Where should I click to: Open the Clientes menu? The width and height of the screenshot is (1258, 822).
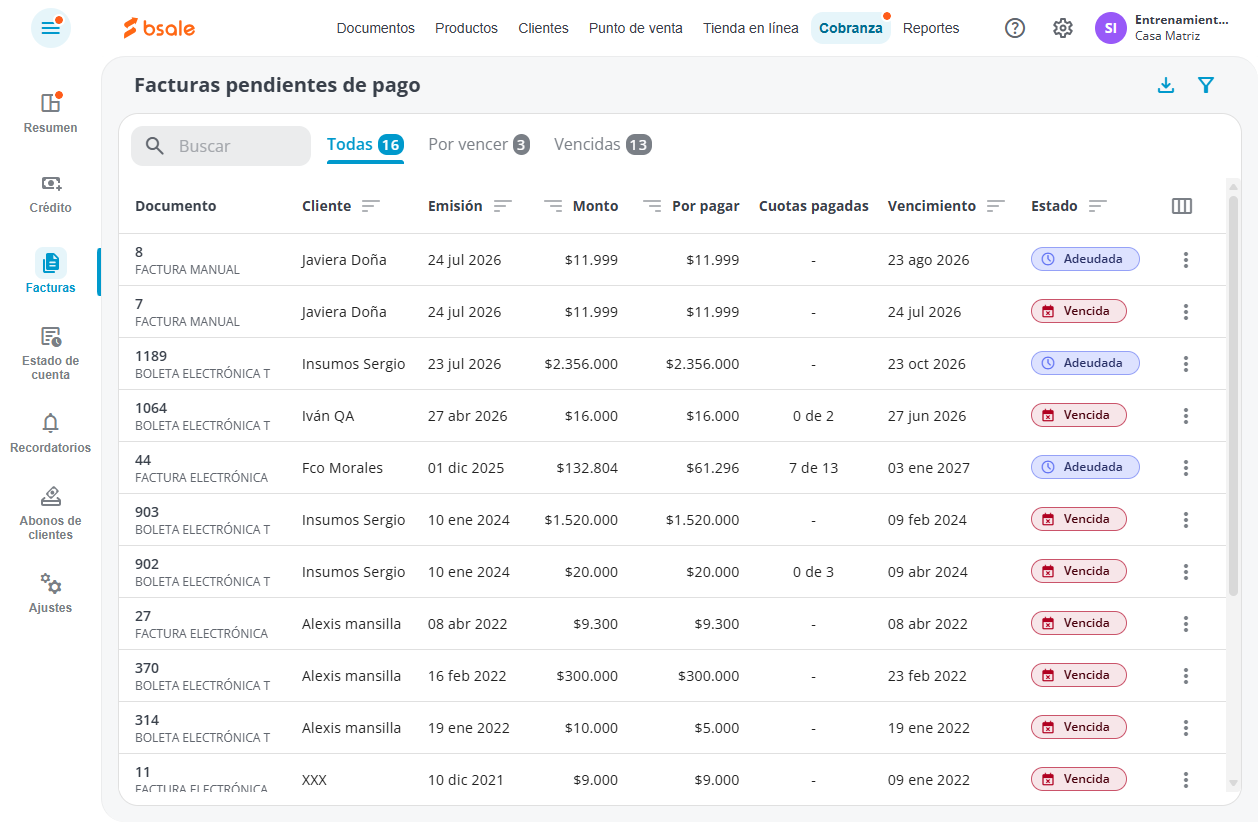(x=543, y=28)
